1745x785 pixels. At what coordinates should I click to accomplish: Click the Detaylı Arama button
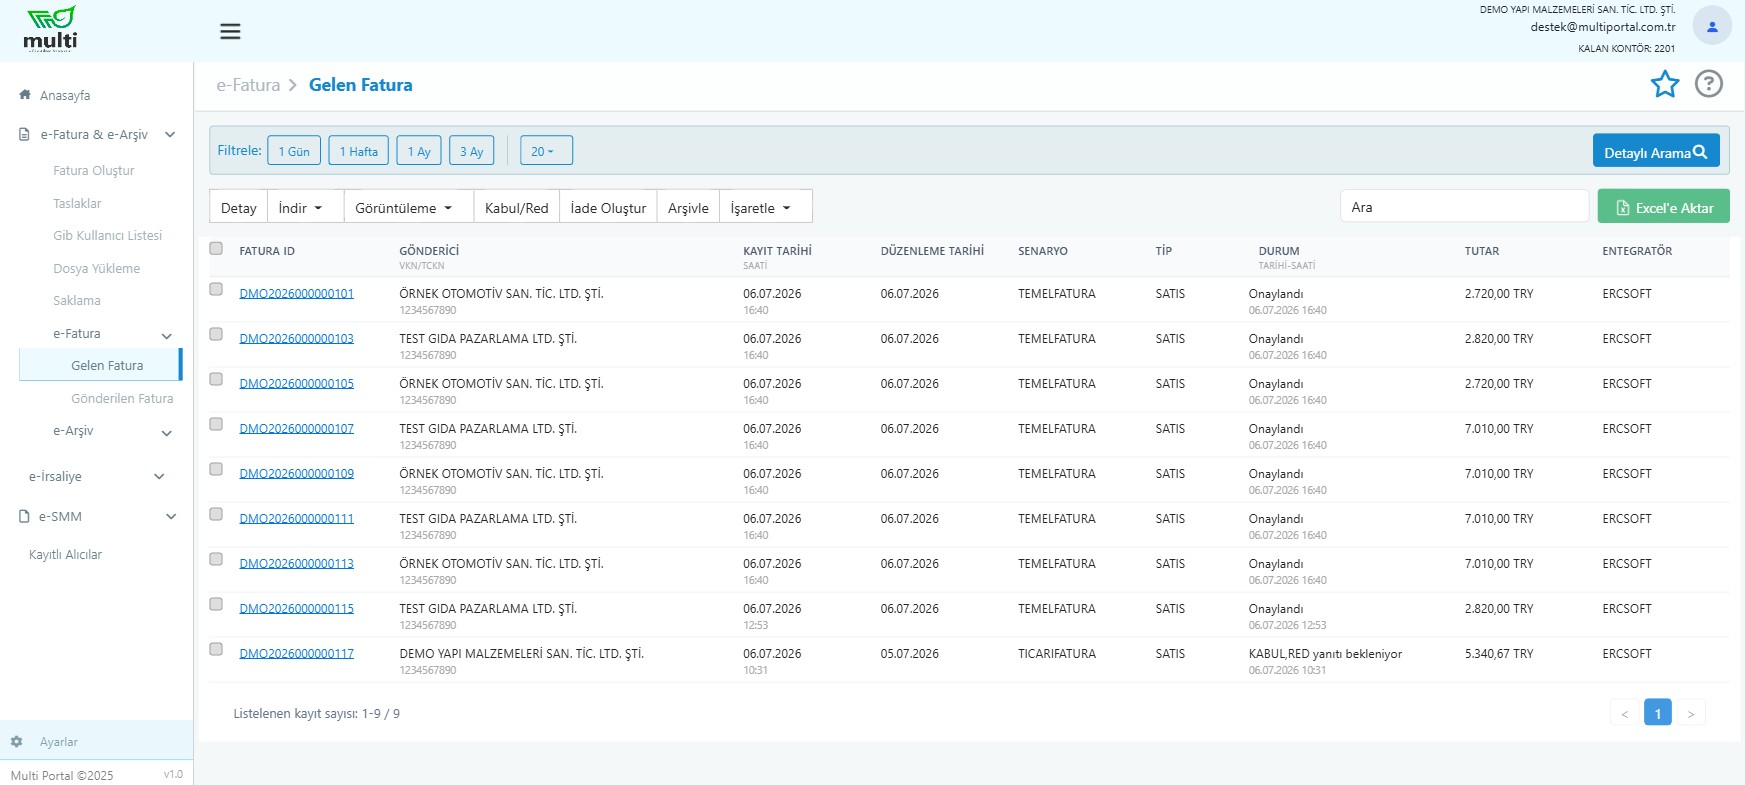(x=1656, y=151)
